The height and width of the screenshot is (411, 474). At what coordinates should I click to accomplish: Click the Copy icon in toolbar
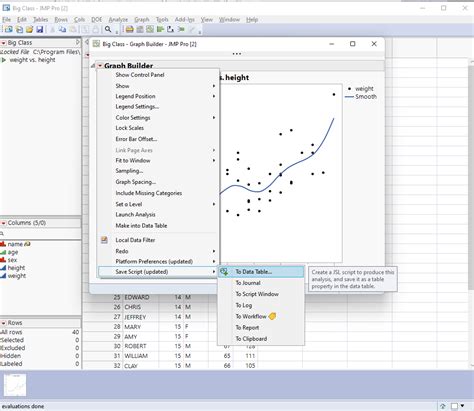[x=62, y=30]
